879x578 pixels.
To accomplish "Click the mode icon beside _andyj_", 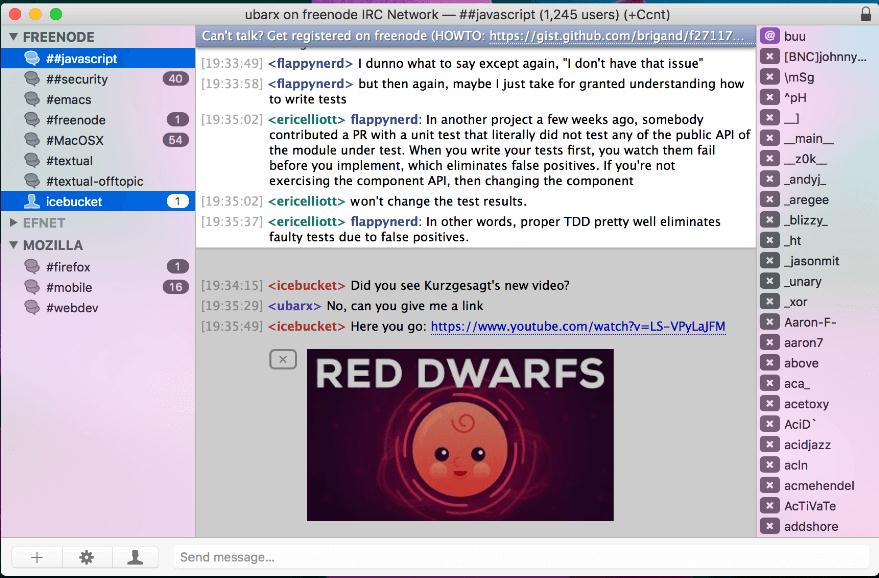I will 770,179.
